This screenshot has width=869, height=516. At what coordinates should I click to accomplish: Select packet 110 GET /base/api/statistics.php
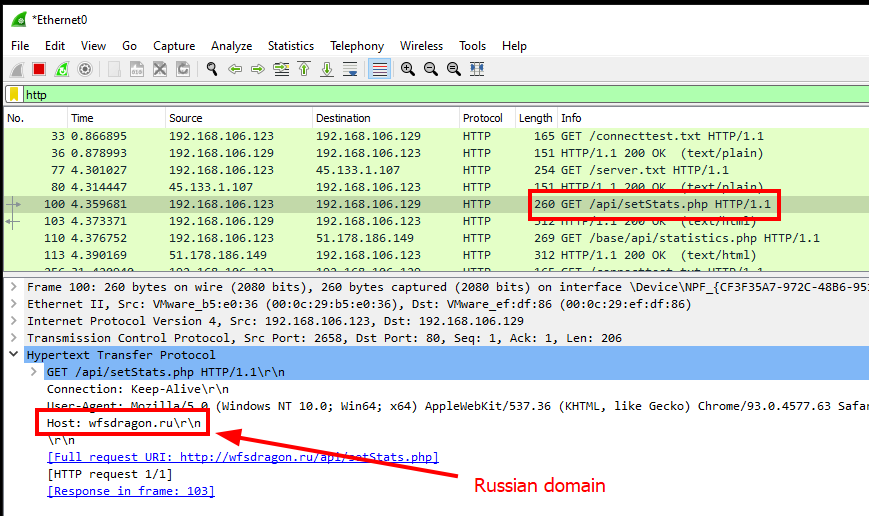click(436, 238)
